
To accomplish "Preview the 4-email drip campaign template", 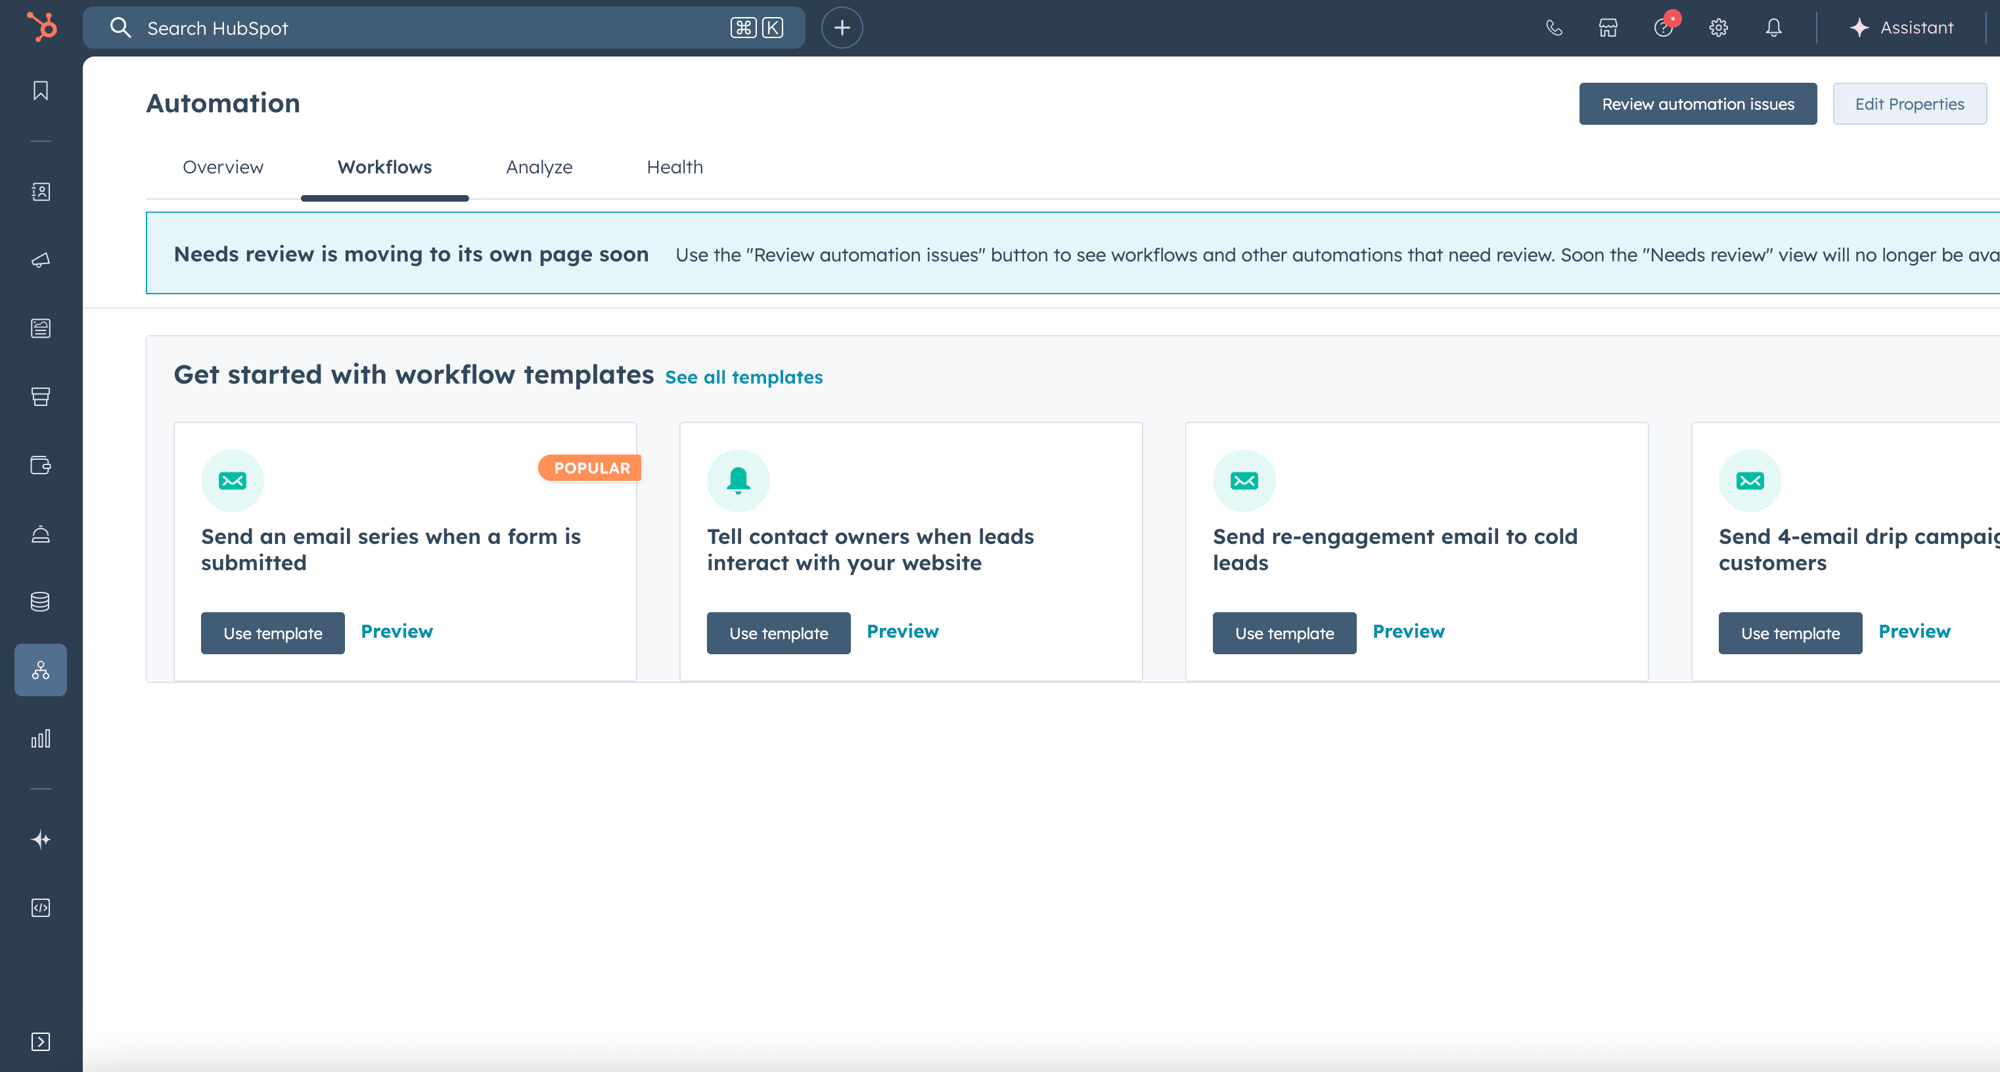I will 1915,631.
